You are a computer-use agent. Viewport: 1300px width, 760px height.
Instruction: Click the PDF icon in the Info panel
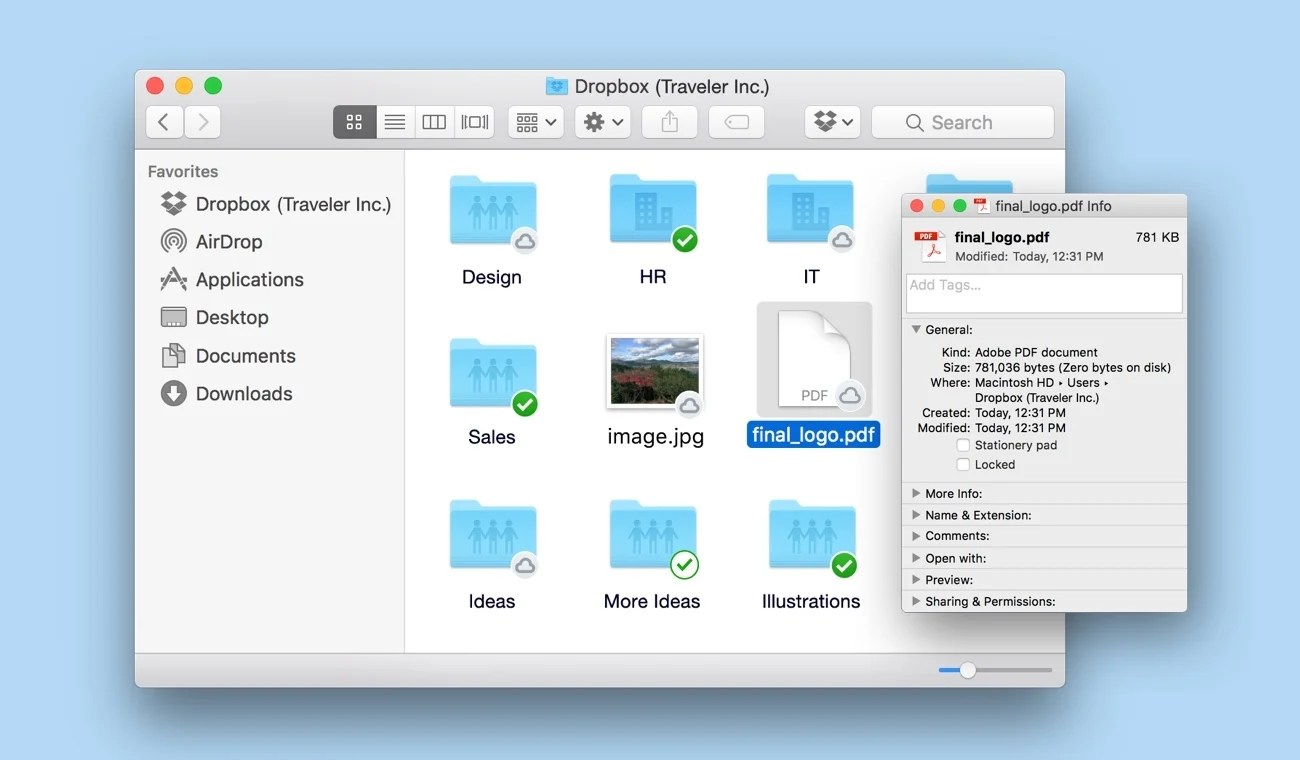(x=931, y=245)
